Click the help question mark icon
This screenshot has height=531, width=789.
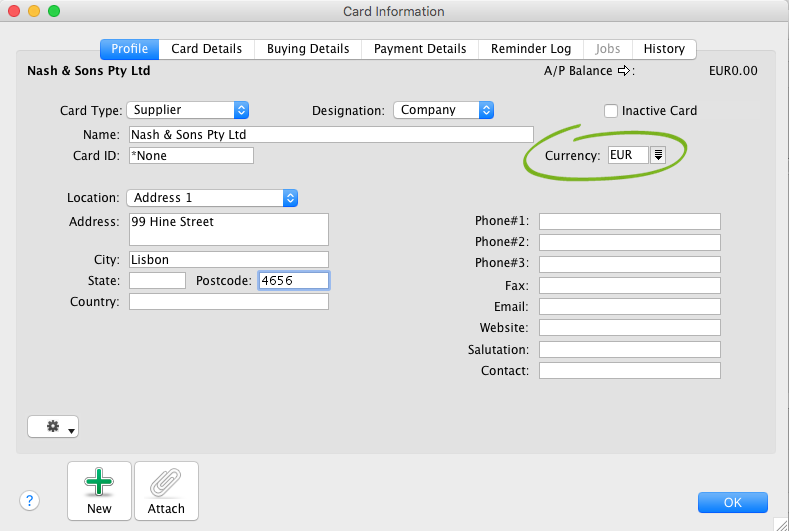click(30, 501)
